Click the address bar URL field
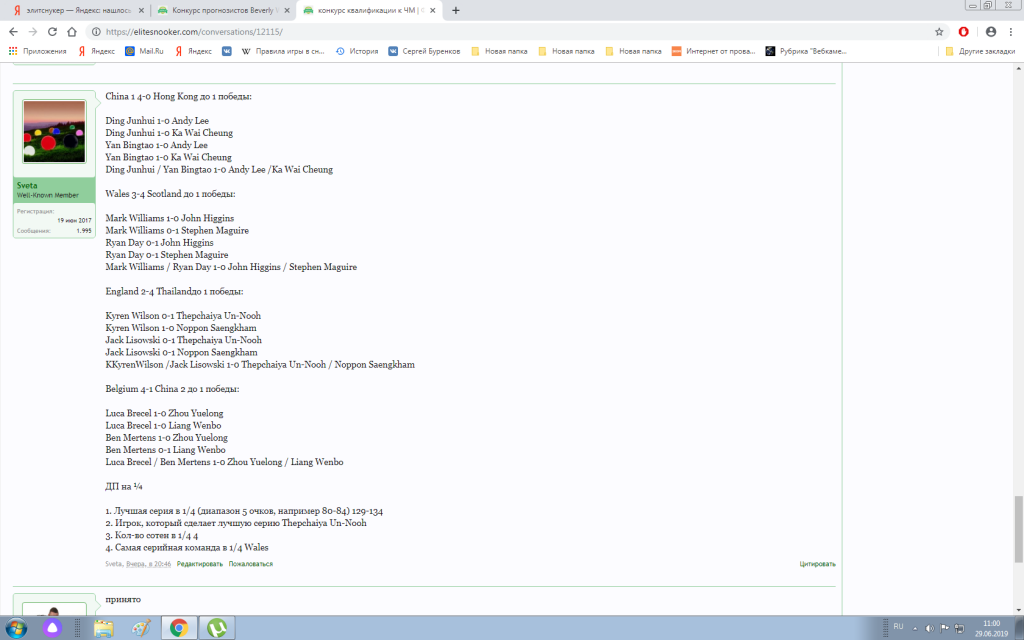The width and height of the screenshot is (1024, 640). 500,31
